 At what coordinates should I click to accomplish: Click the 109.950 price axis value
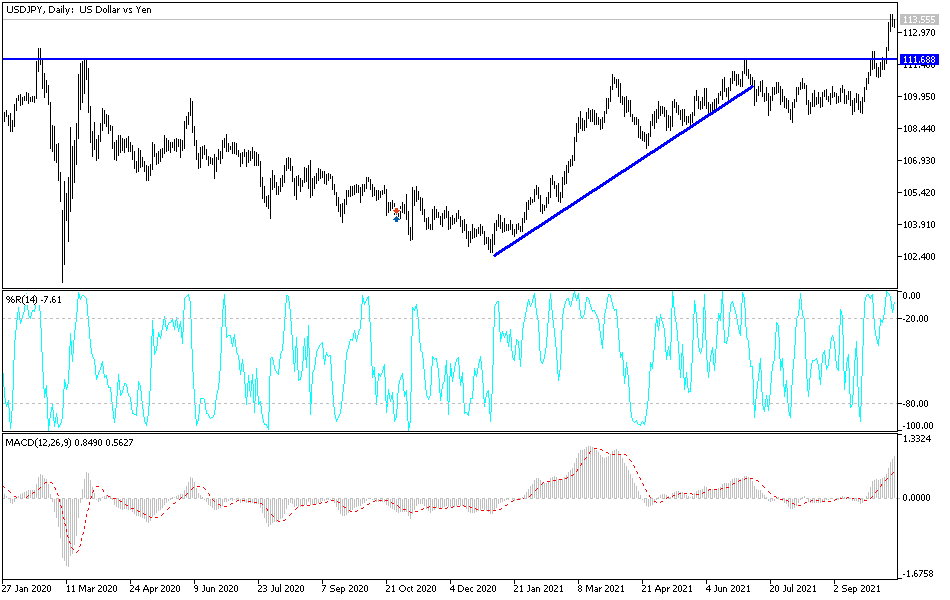(x=919, y=96)
